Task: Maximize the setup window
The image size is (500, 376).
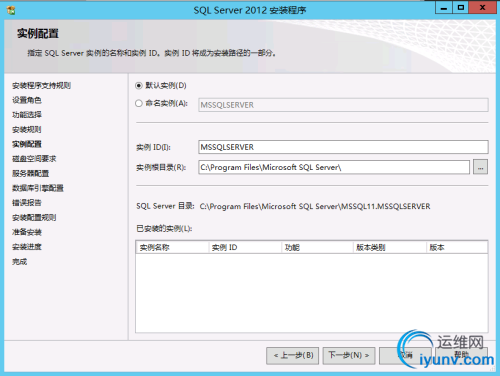Action: coord(460,7)
